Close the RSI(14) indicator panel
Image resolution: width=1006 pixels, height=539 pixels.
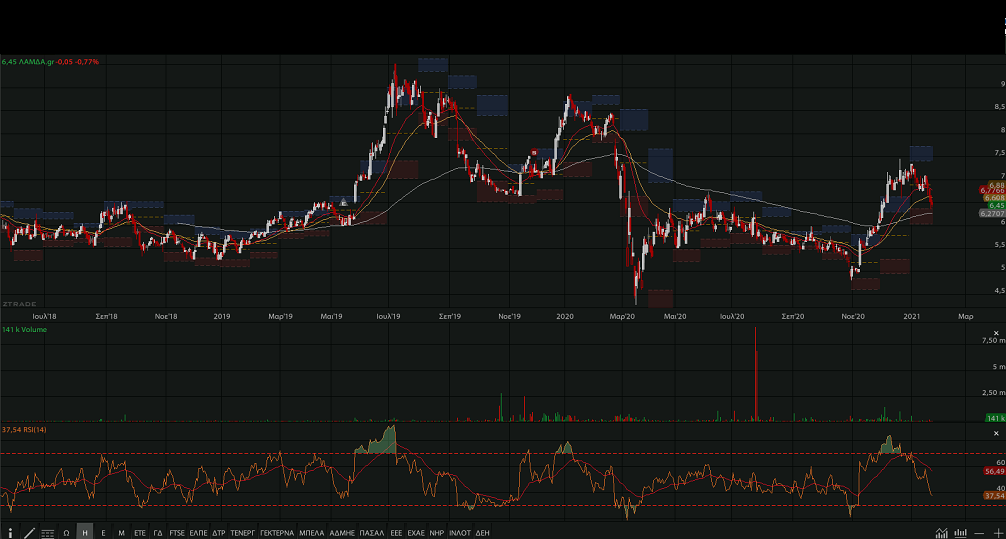click(998, 431)
